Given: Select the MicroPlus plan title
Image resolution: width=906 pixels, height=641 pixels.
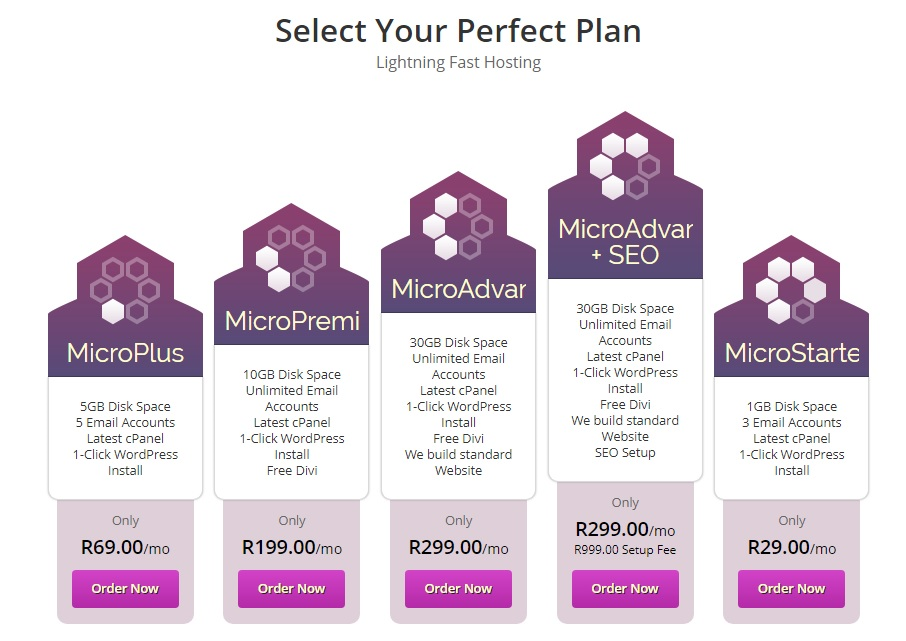Looking at the screenshot, I should [125, 353].
